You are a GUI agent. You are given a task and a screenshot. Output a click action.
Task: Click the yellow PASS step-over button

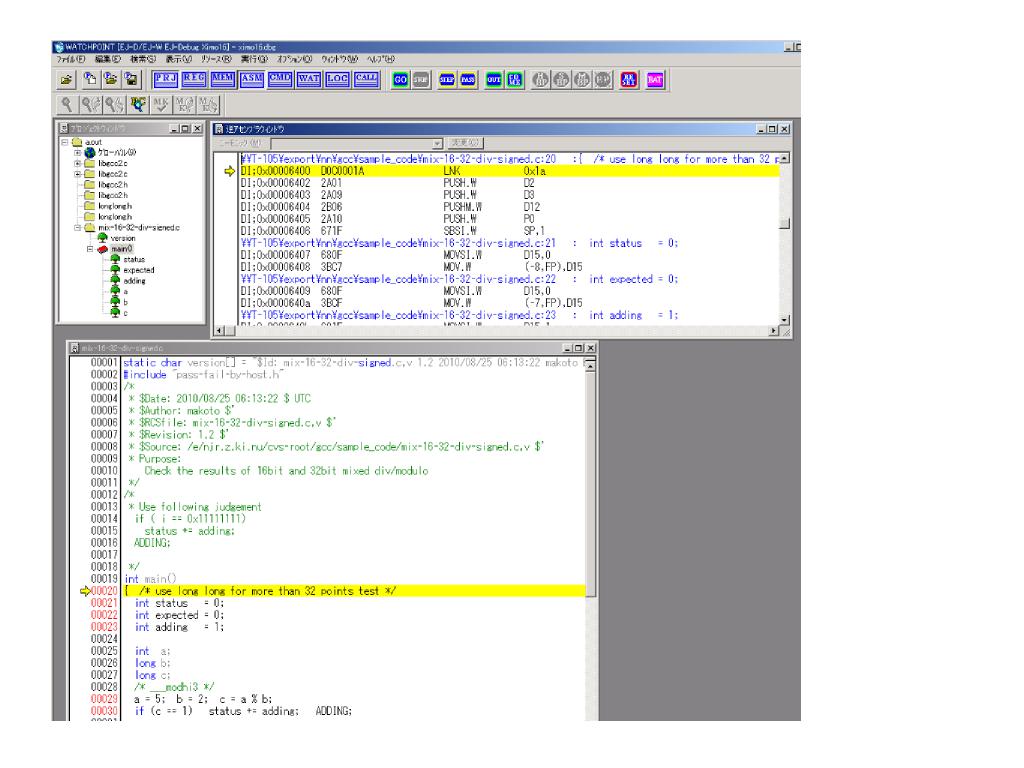pos(468,80)
